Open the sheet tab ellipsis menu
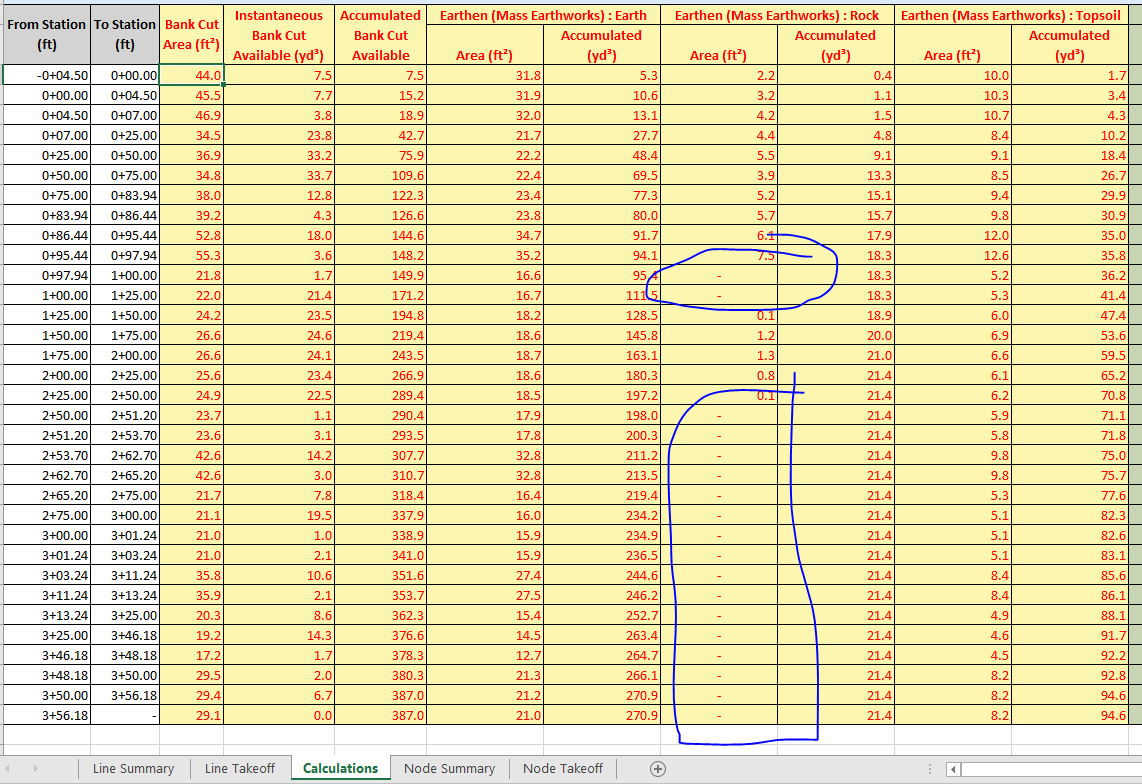Viewport: 1142px width, 784px height. 930,769
